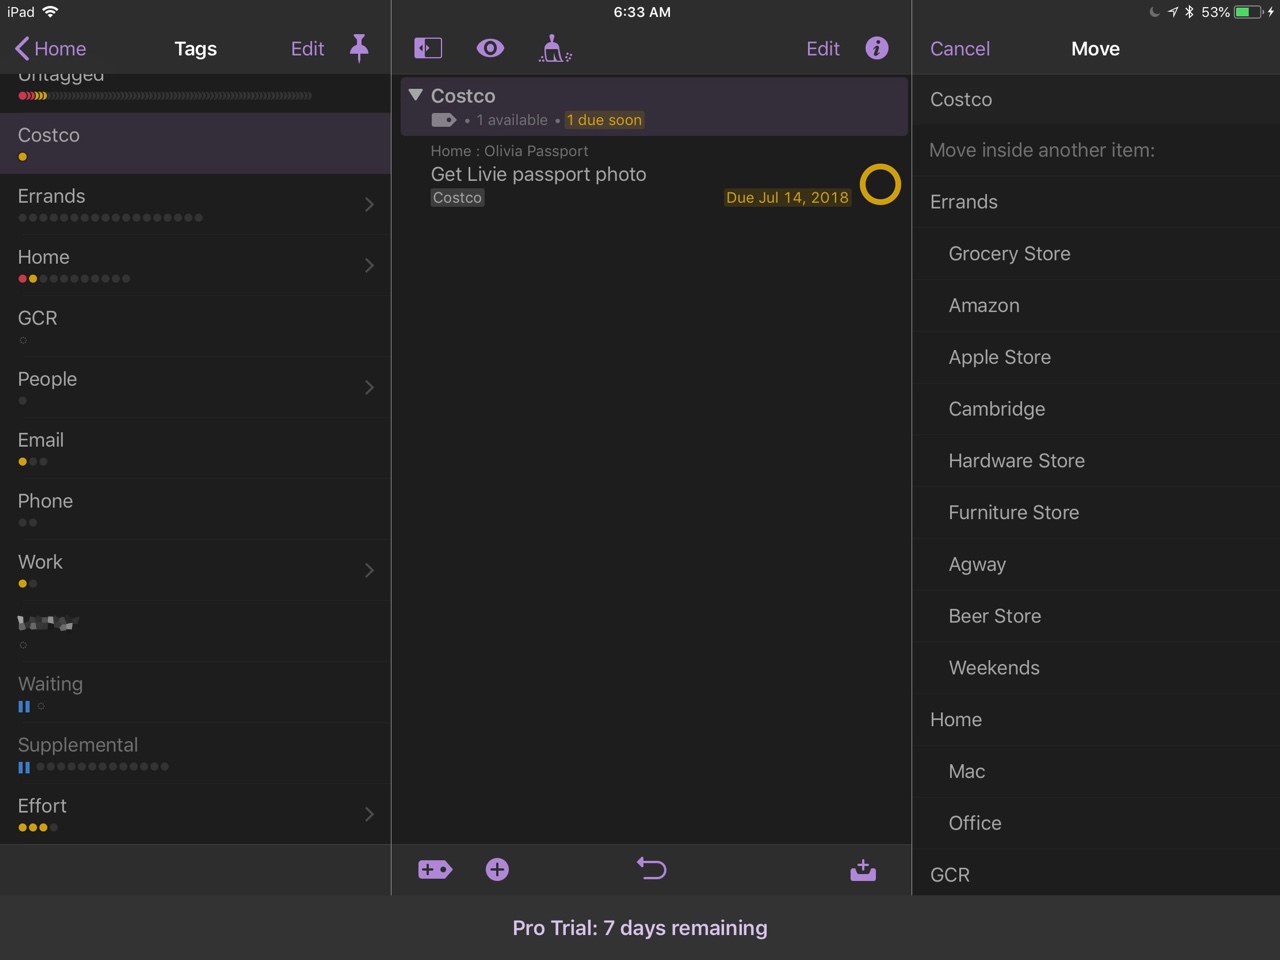1280x960 pixels.
Task: Move inside Mac
Action: [x=1096, y=771]
